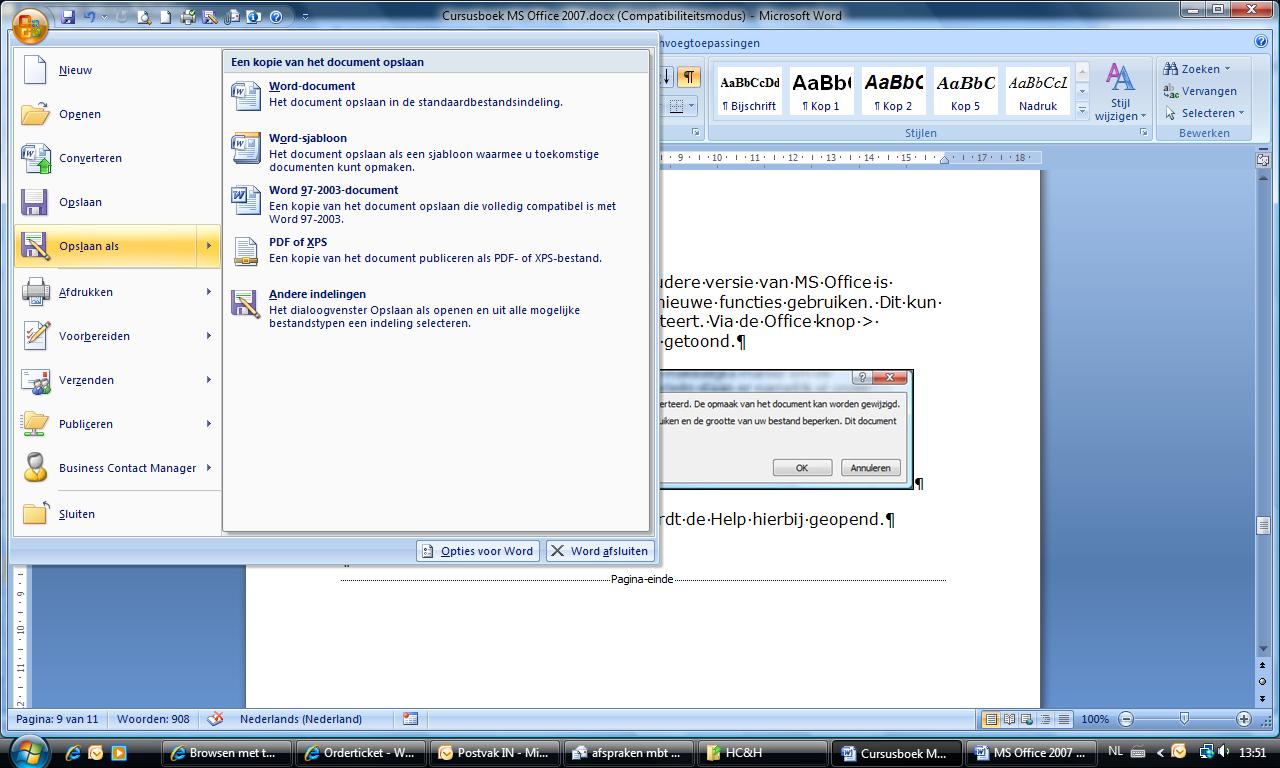1280x768 pixels.
Task: Expand the Publiceren submenu arrow
Action: click(x=209, y=424)
